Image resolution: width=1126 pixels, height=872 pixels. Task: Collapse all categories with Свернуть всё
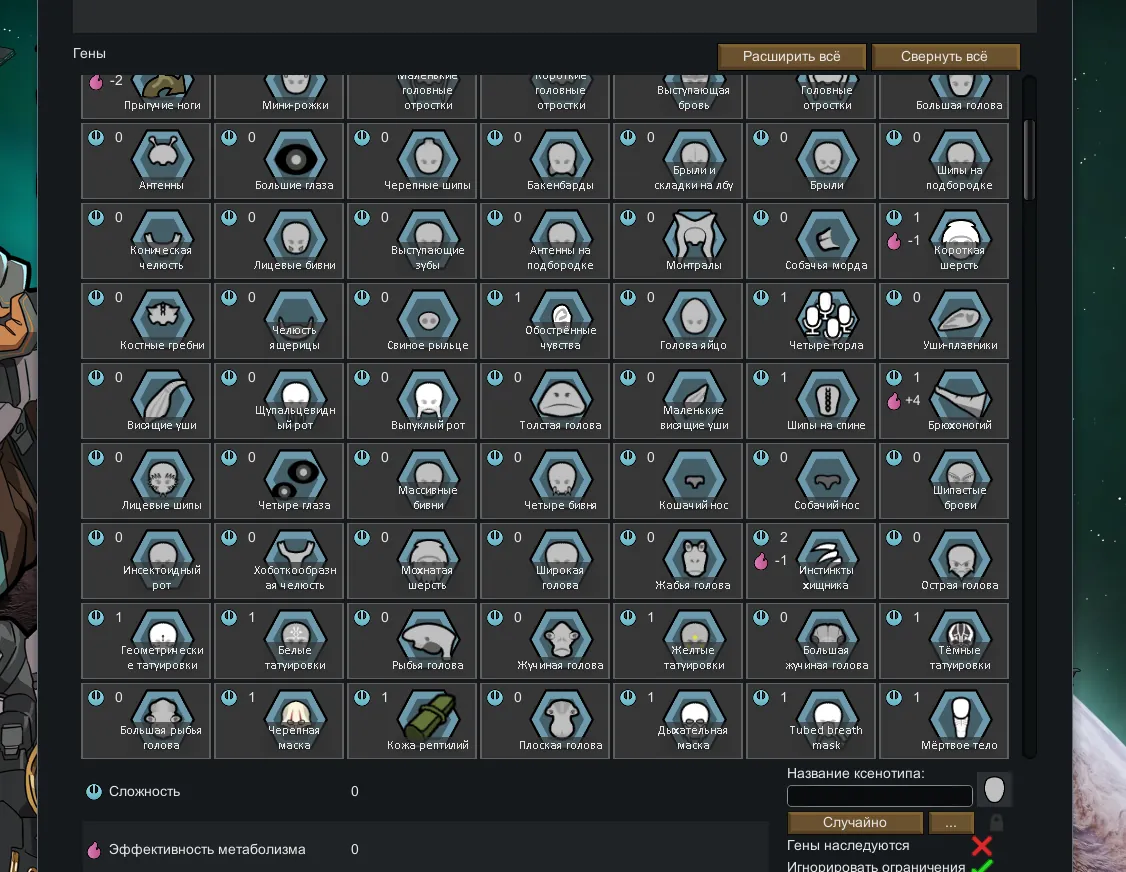(944, 57)
